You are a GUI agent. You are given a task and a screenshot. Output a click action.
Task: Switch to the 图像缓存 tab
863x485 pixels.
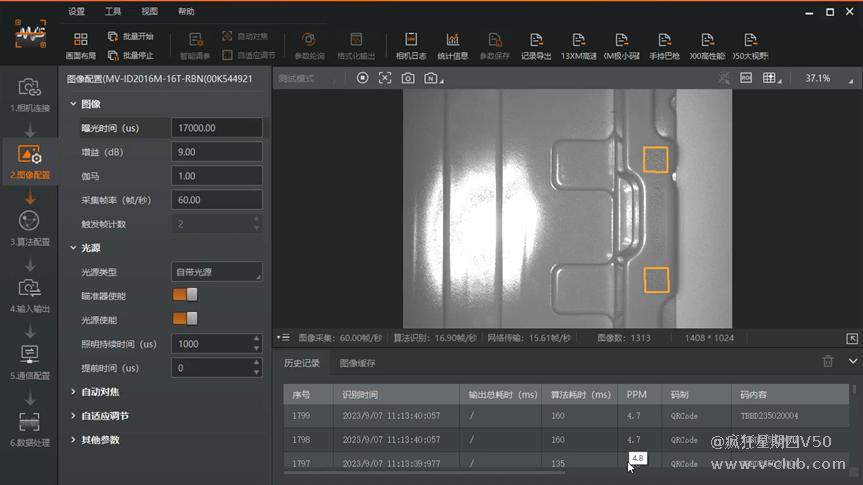[357, 363]
